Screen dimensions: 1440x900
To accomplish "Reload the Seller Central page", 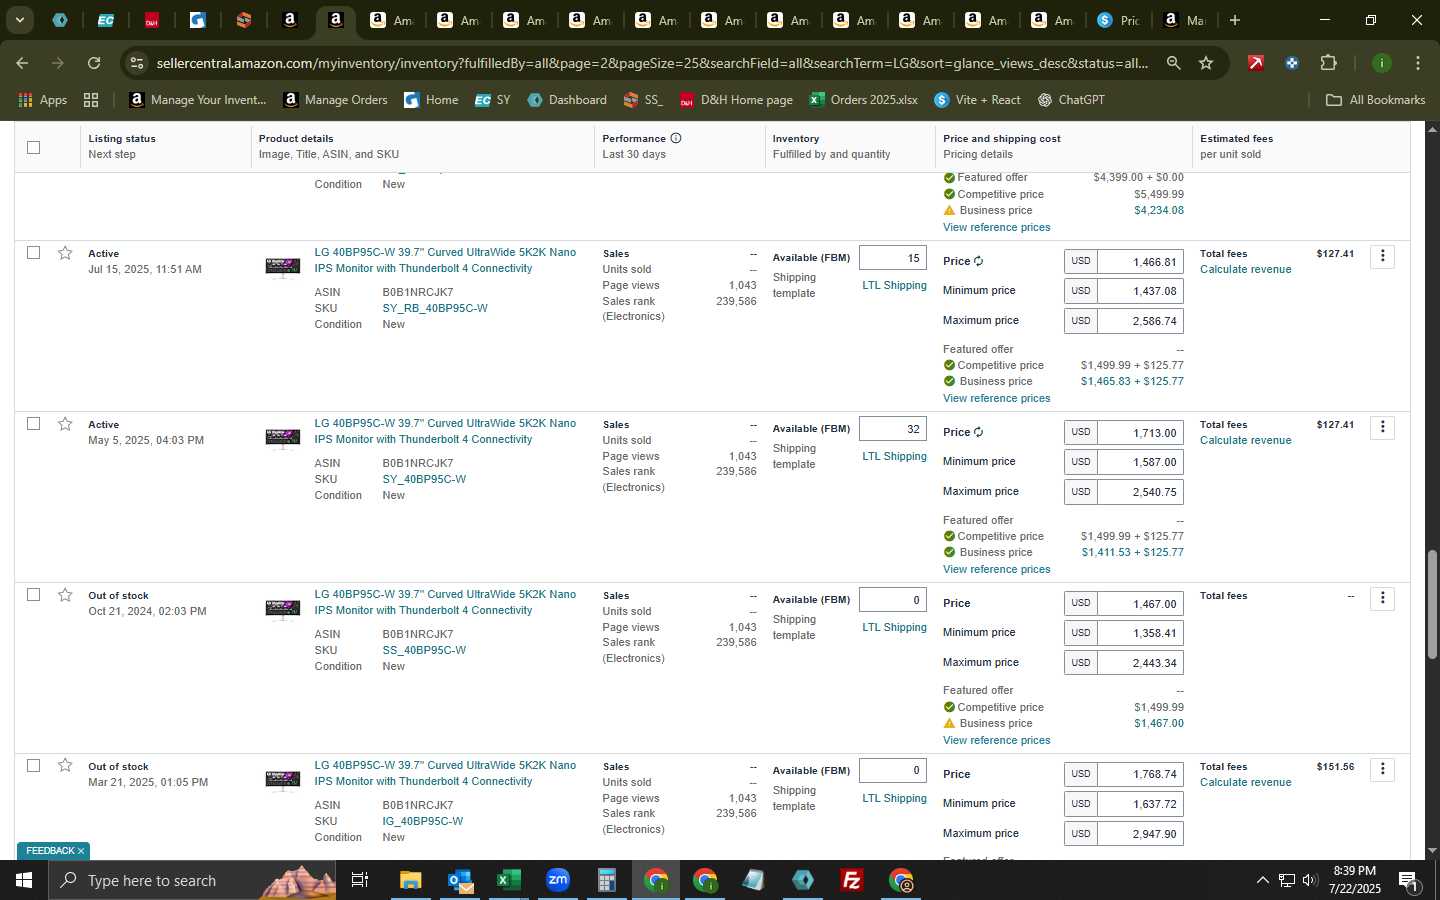I will click(93, 63).
